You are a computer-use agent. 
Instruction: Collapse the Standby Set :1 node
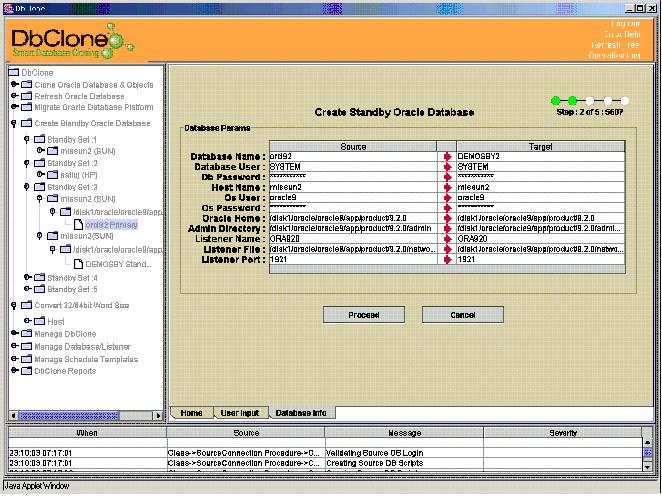coord(27,139)
